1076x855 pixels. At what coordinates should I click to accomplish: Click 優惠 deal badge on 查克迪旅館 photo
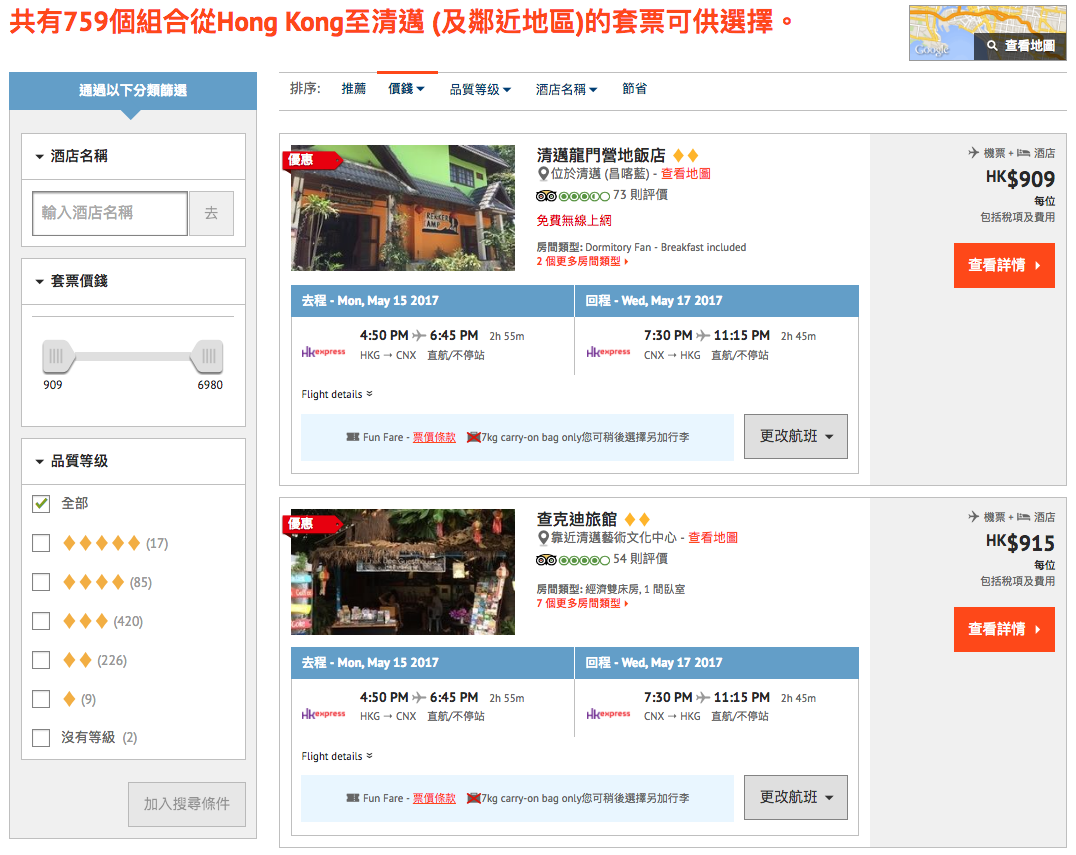tap(312, 524)
